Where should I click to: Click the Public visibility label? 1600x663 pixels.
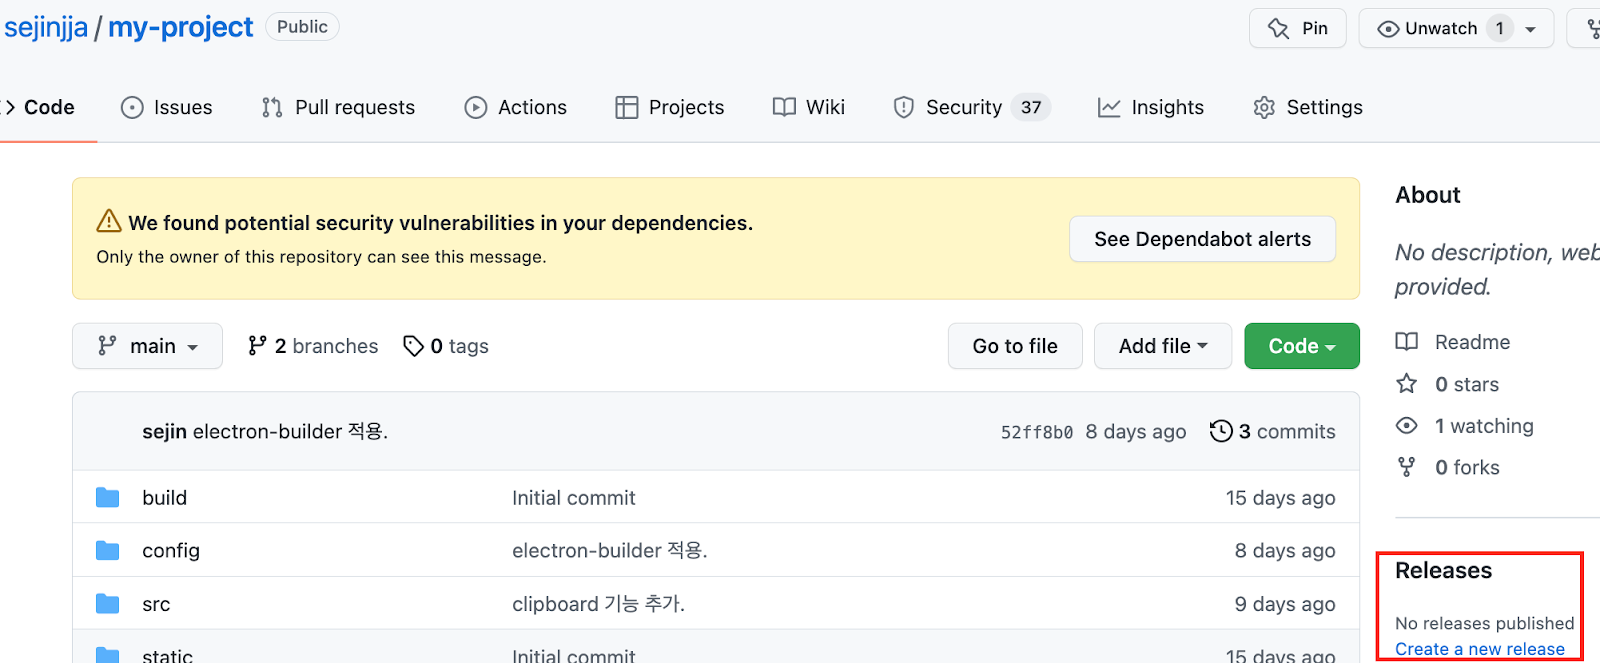pos(302,27)
